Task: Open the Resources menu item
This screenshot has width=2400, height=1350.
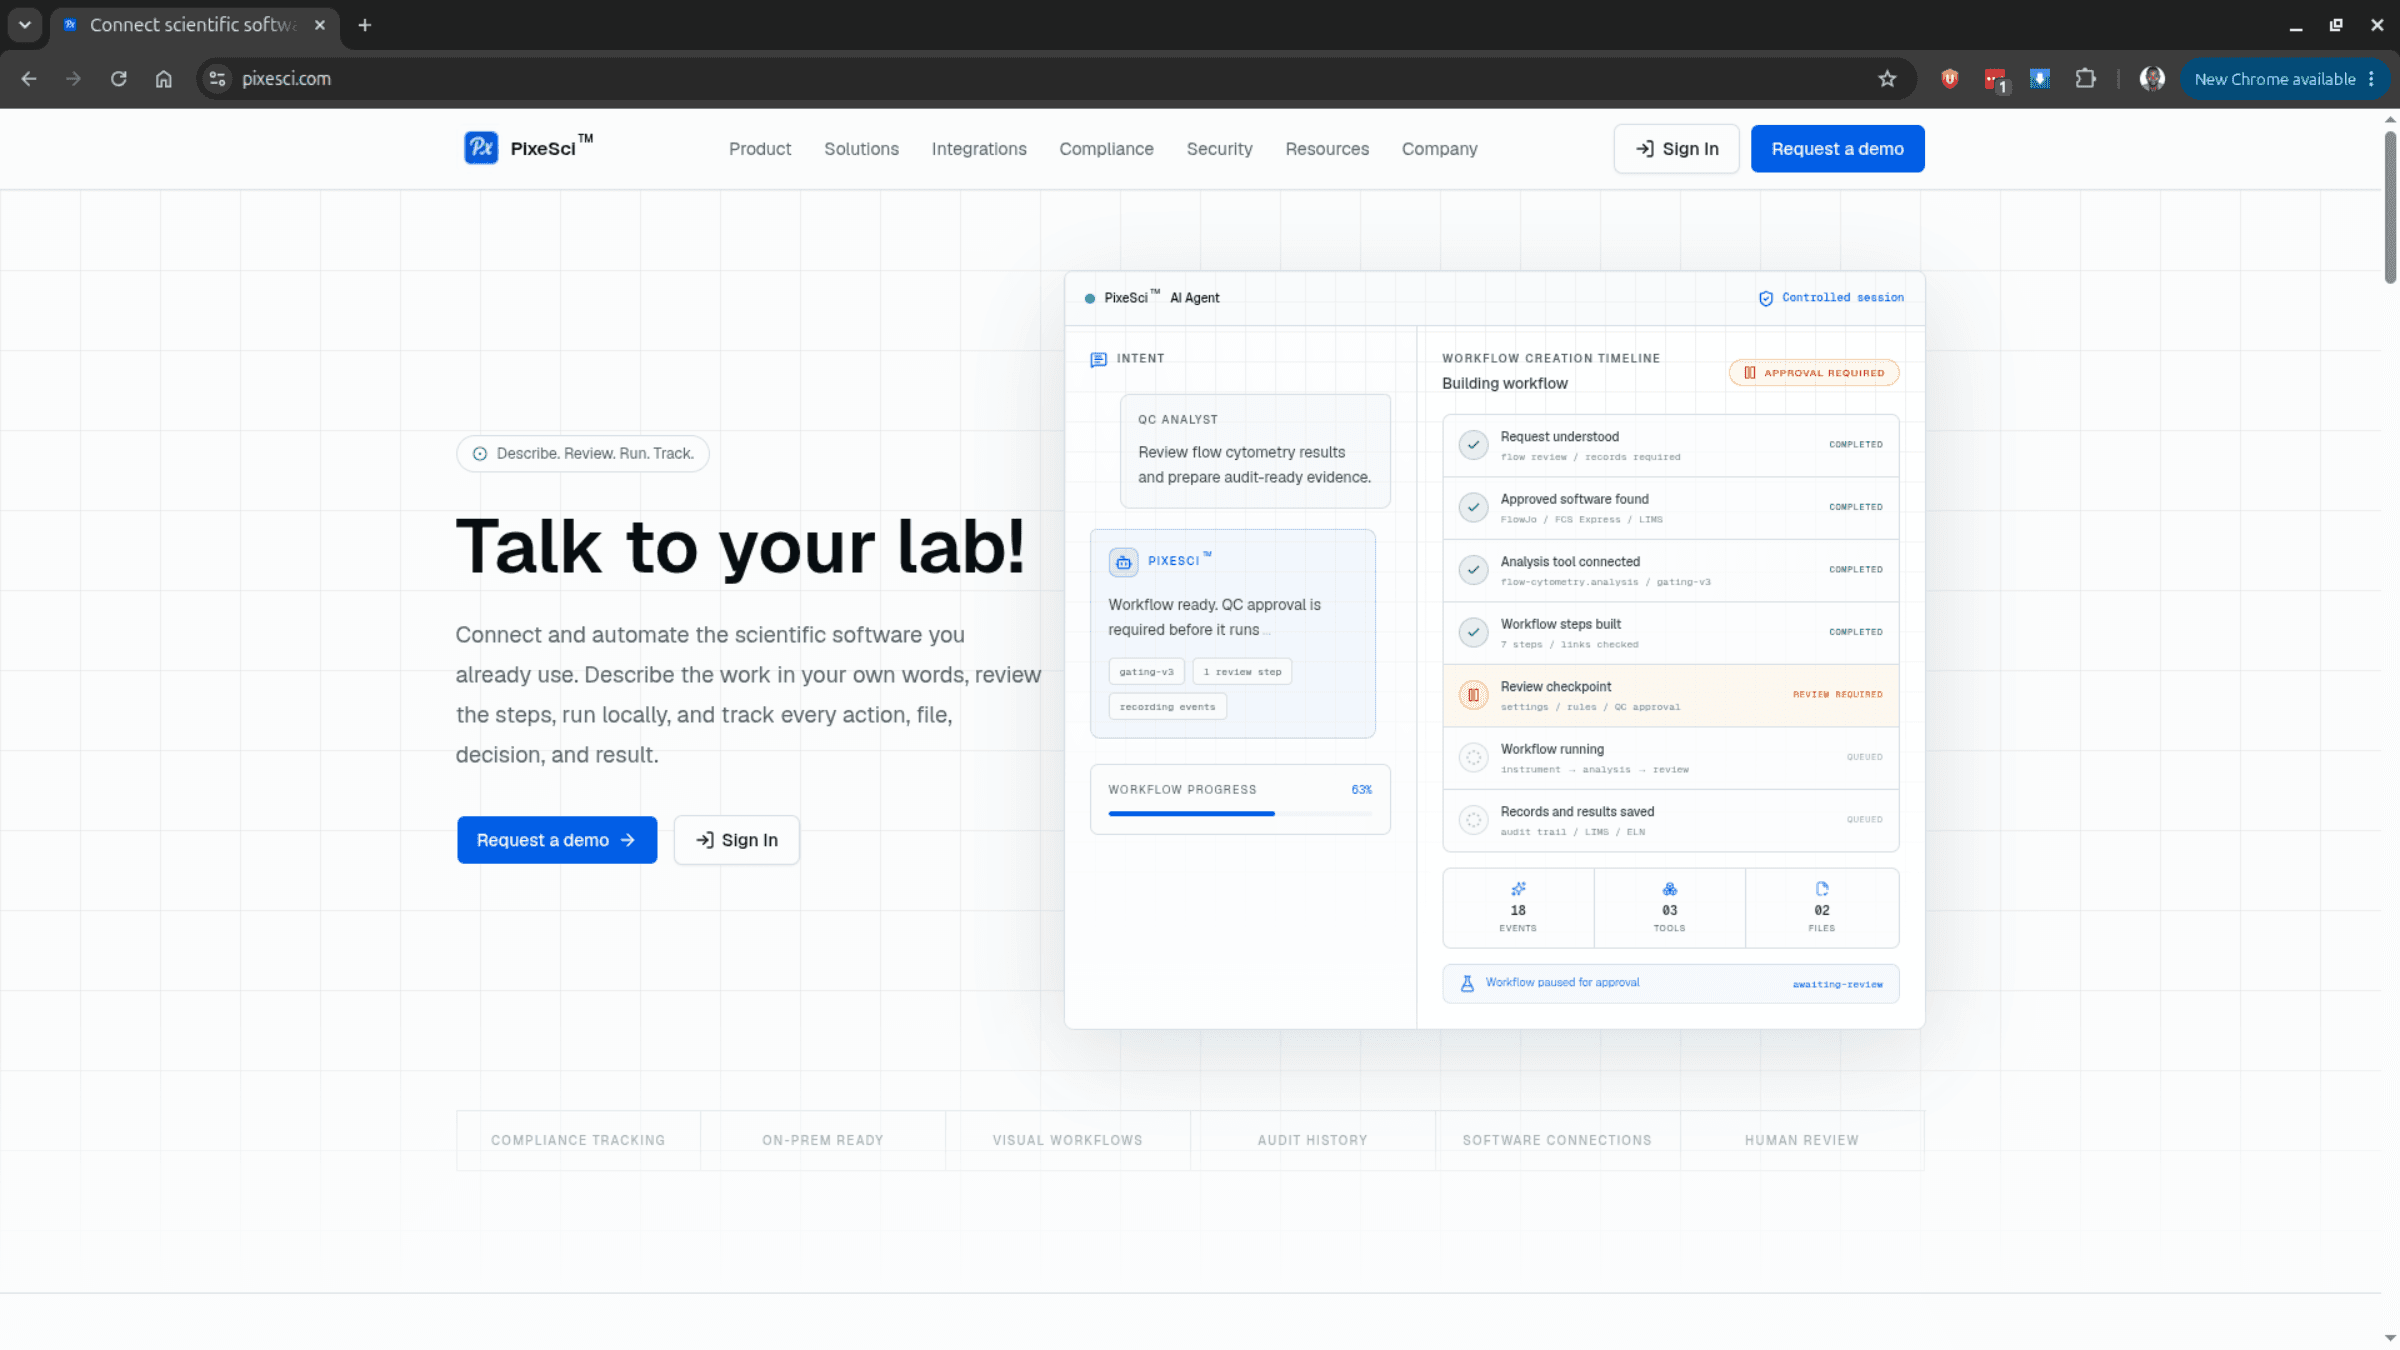Action: click(1327, 149)
